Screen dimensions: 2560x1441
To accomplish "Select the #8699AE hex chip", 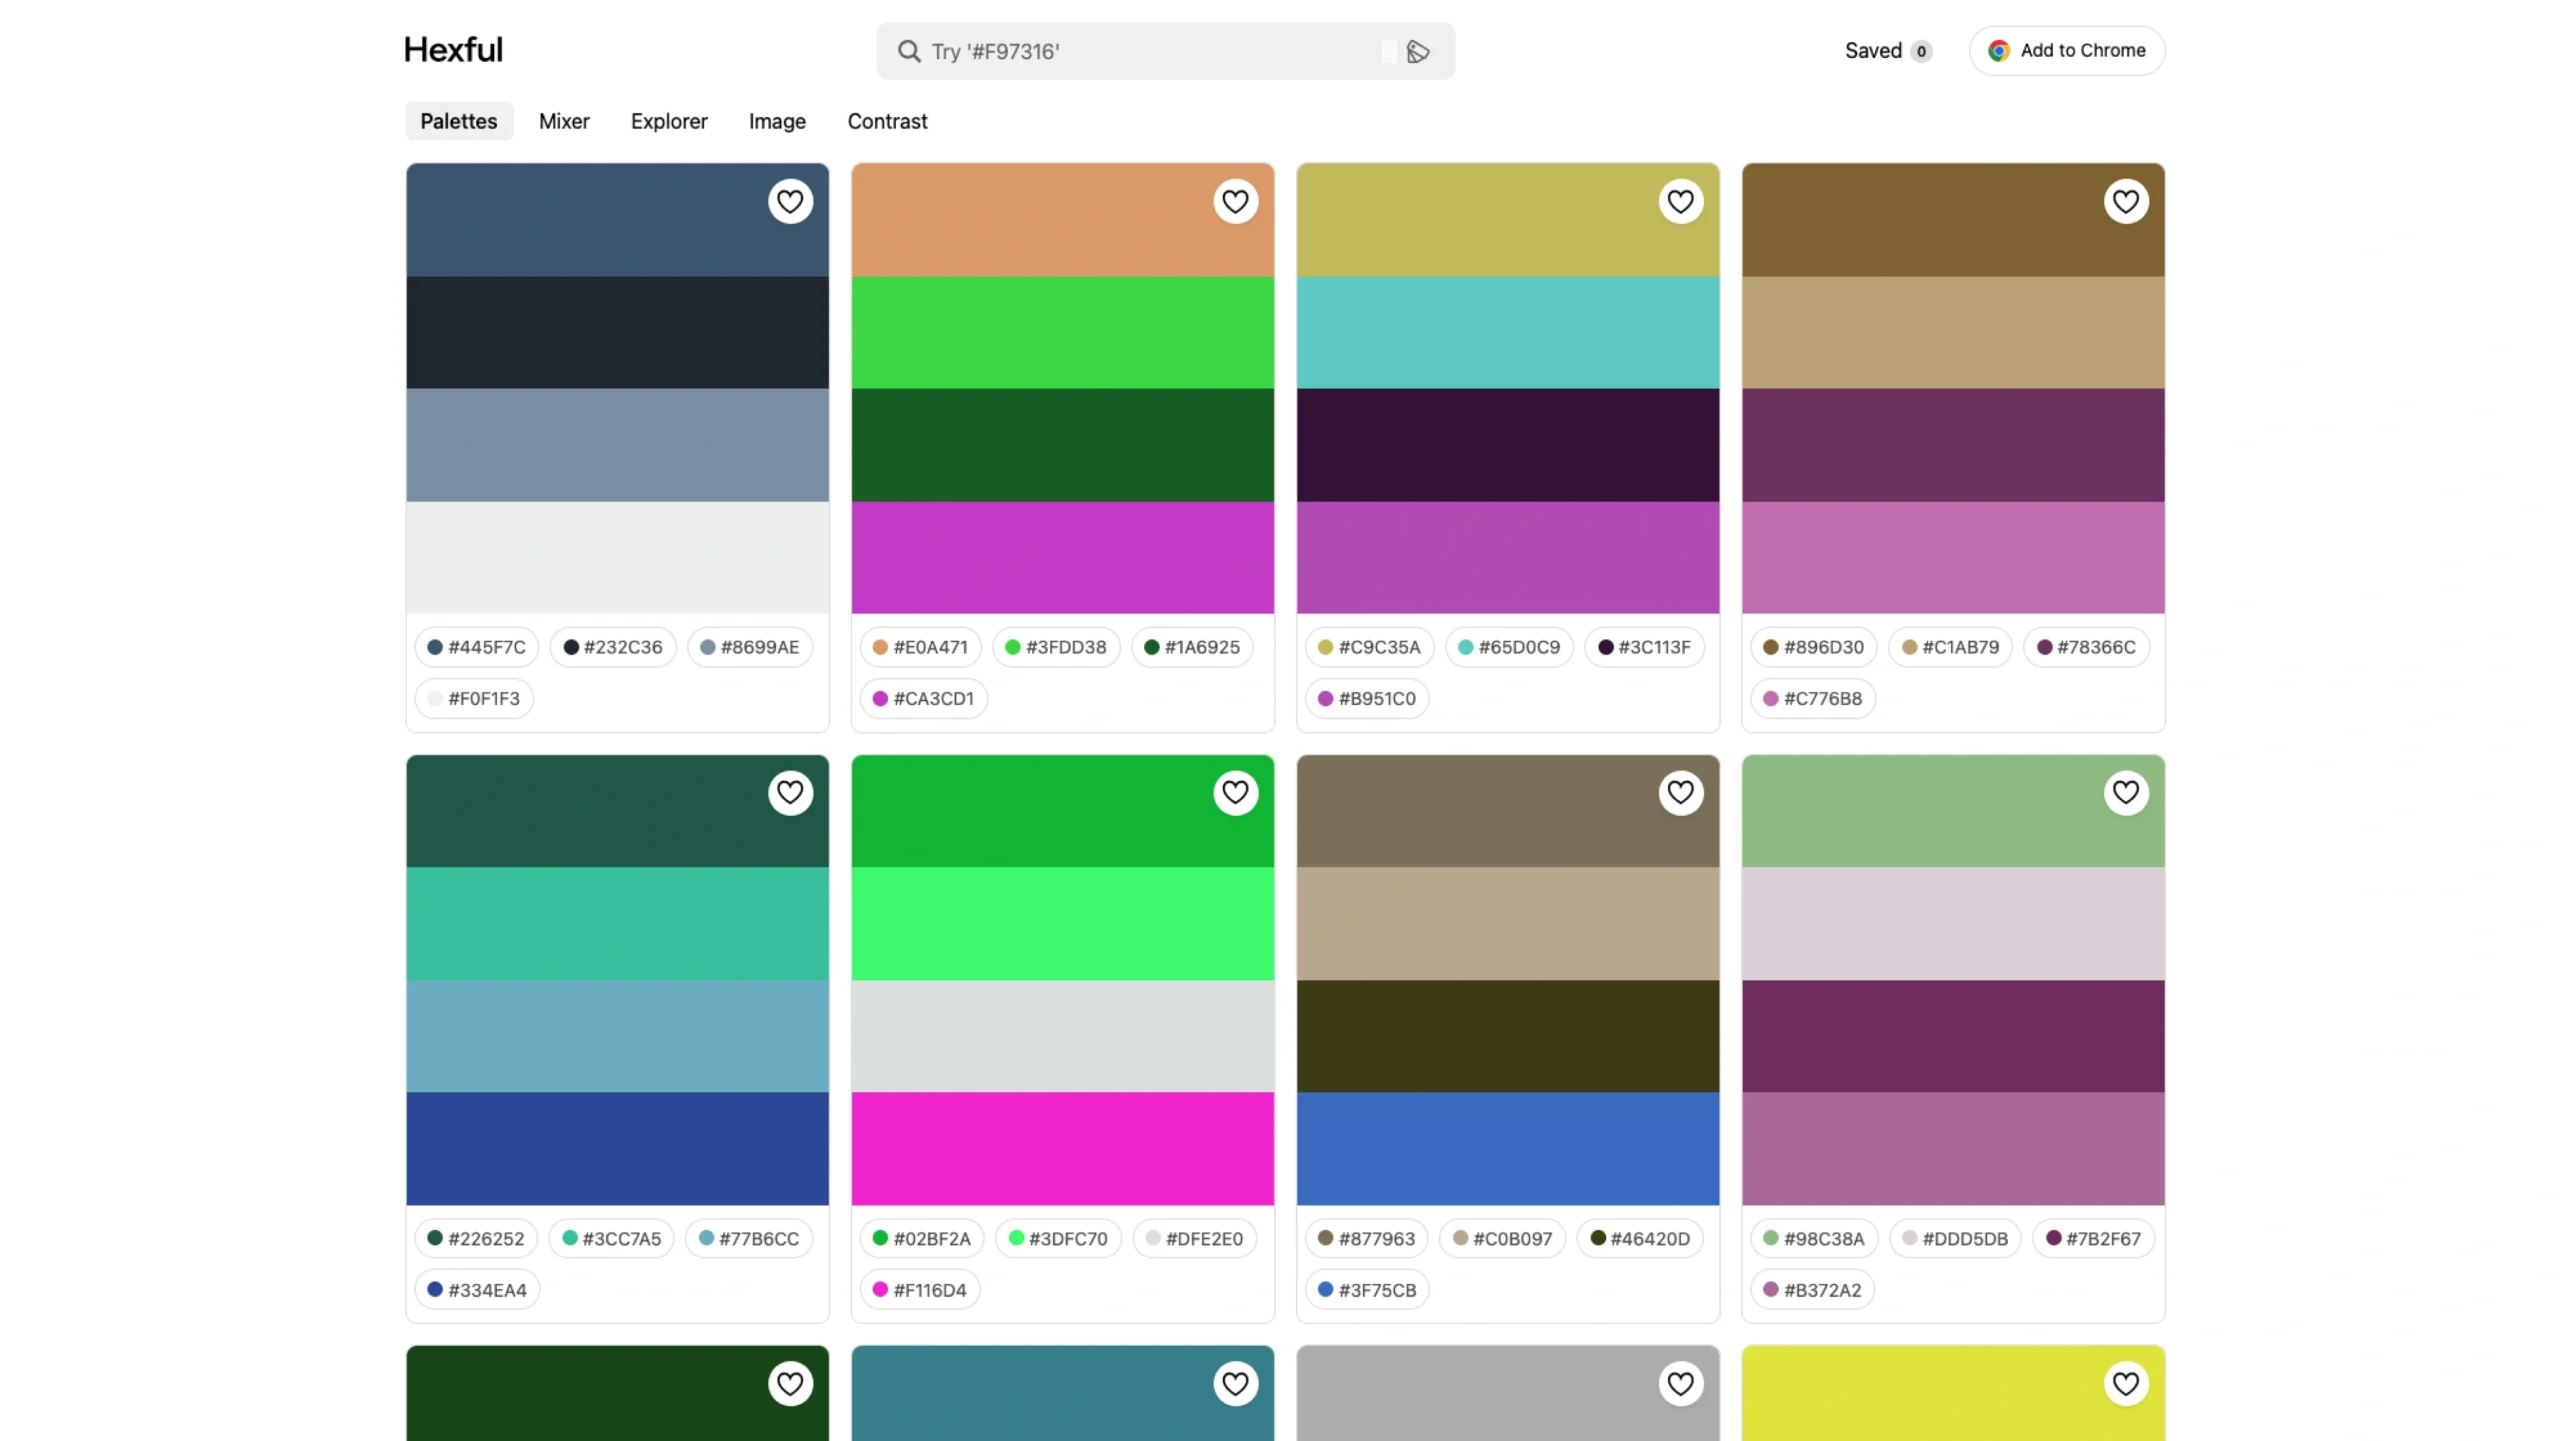I will 750,647.
